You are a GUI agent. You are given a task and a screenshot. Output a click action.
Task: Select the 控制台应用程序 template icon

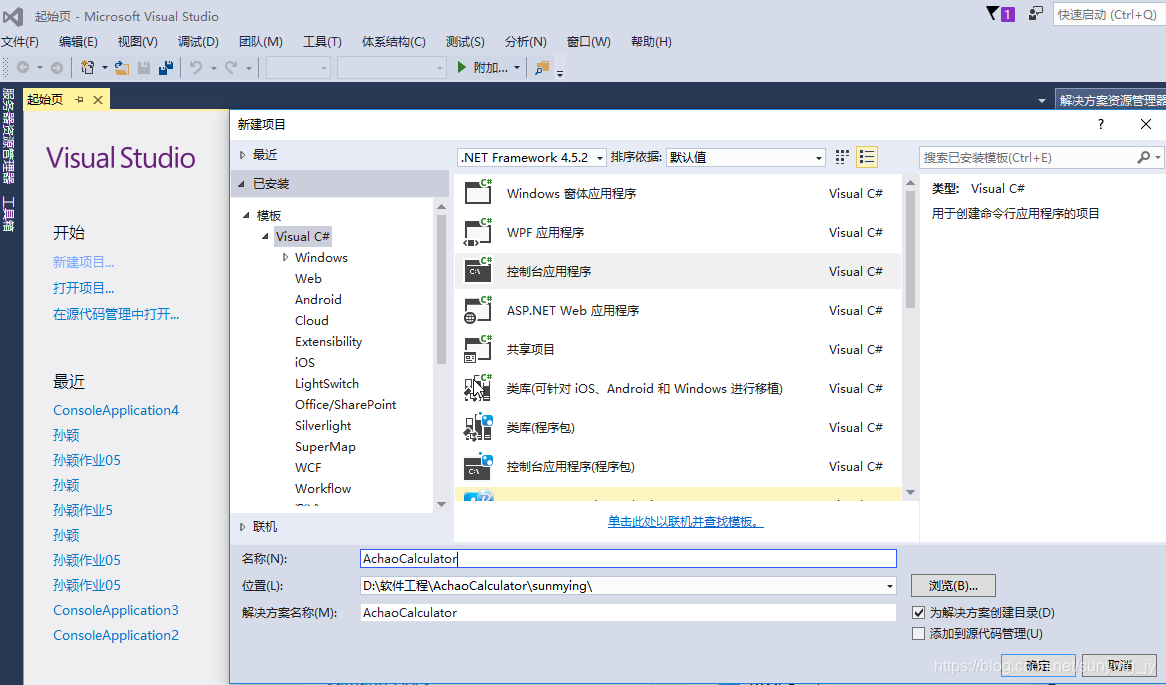[478, 271]
